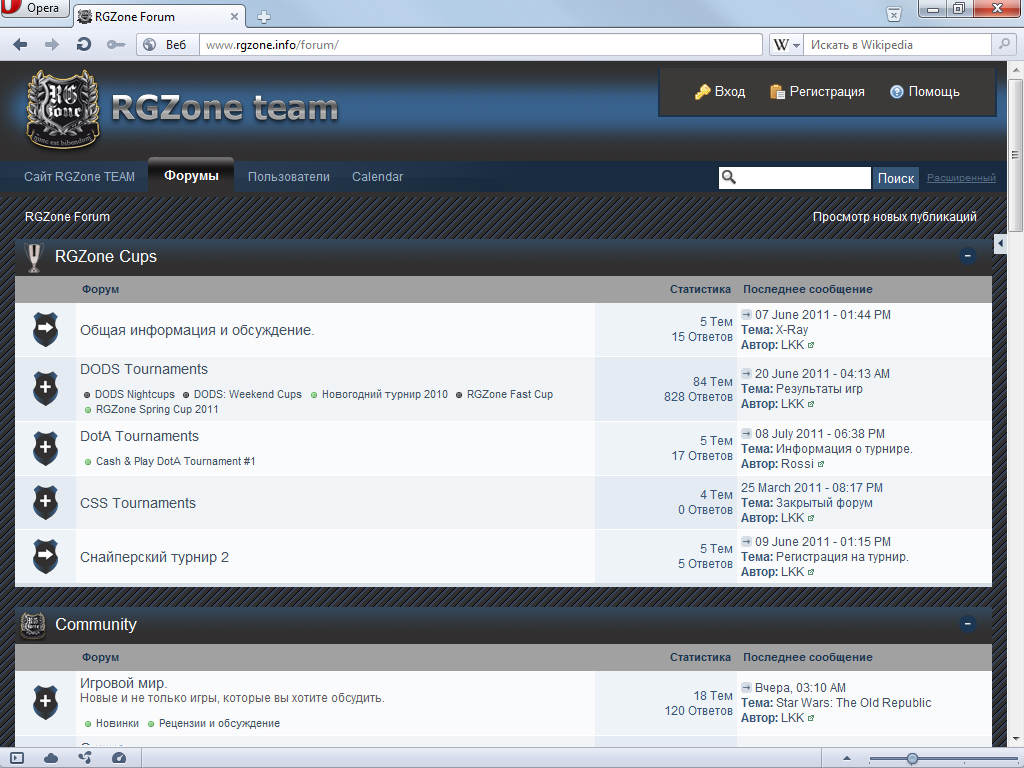Open the Расширенный advanced search link

[961, 178]
